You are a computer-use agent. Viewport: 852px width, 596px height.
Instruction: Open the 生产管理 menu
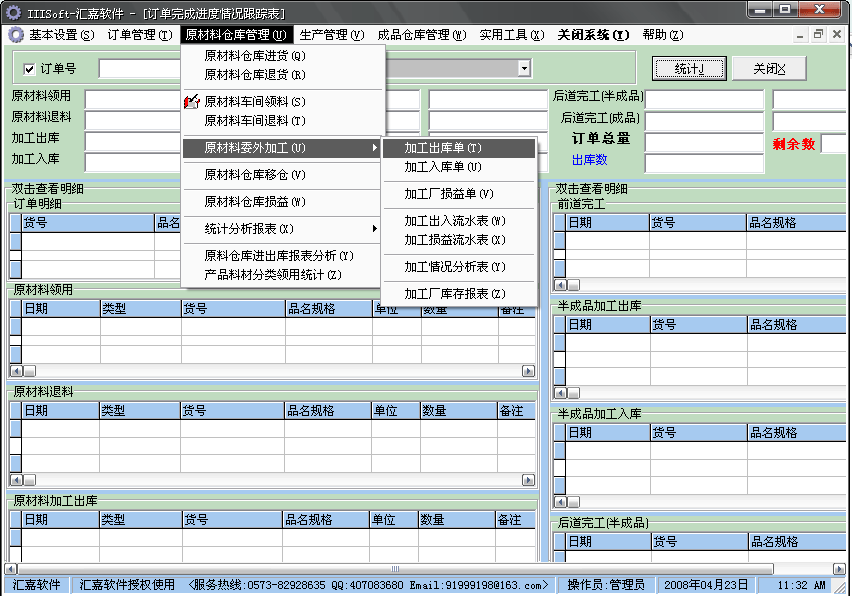pos(331,35)
